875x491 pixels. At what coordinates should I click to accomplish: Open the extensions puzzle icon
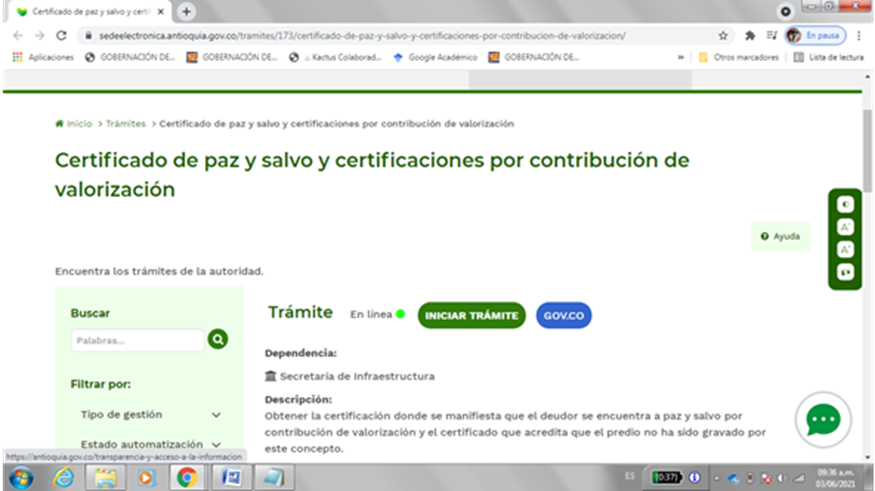750,36
